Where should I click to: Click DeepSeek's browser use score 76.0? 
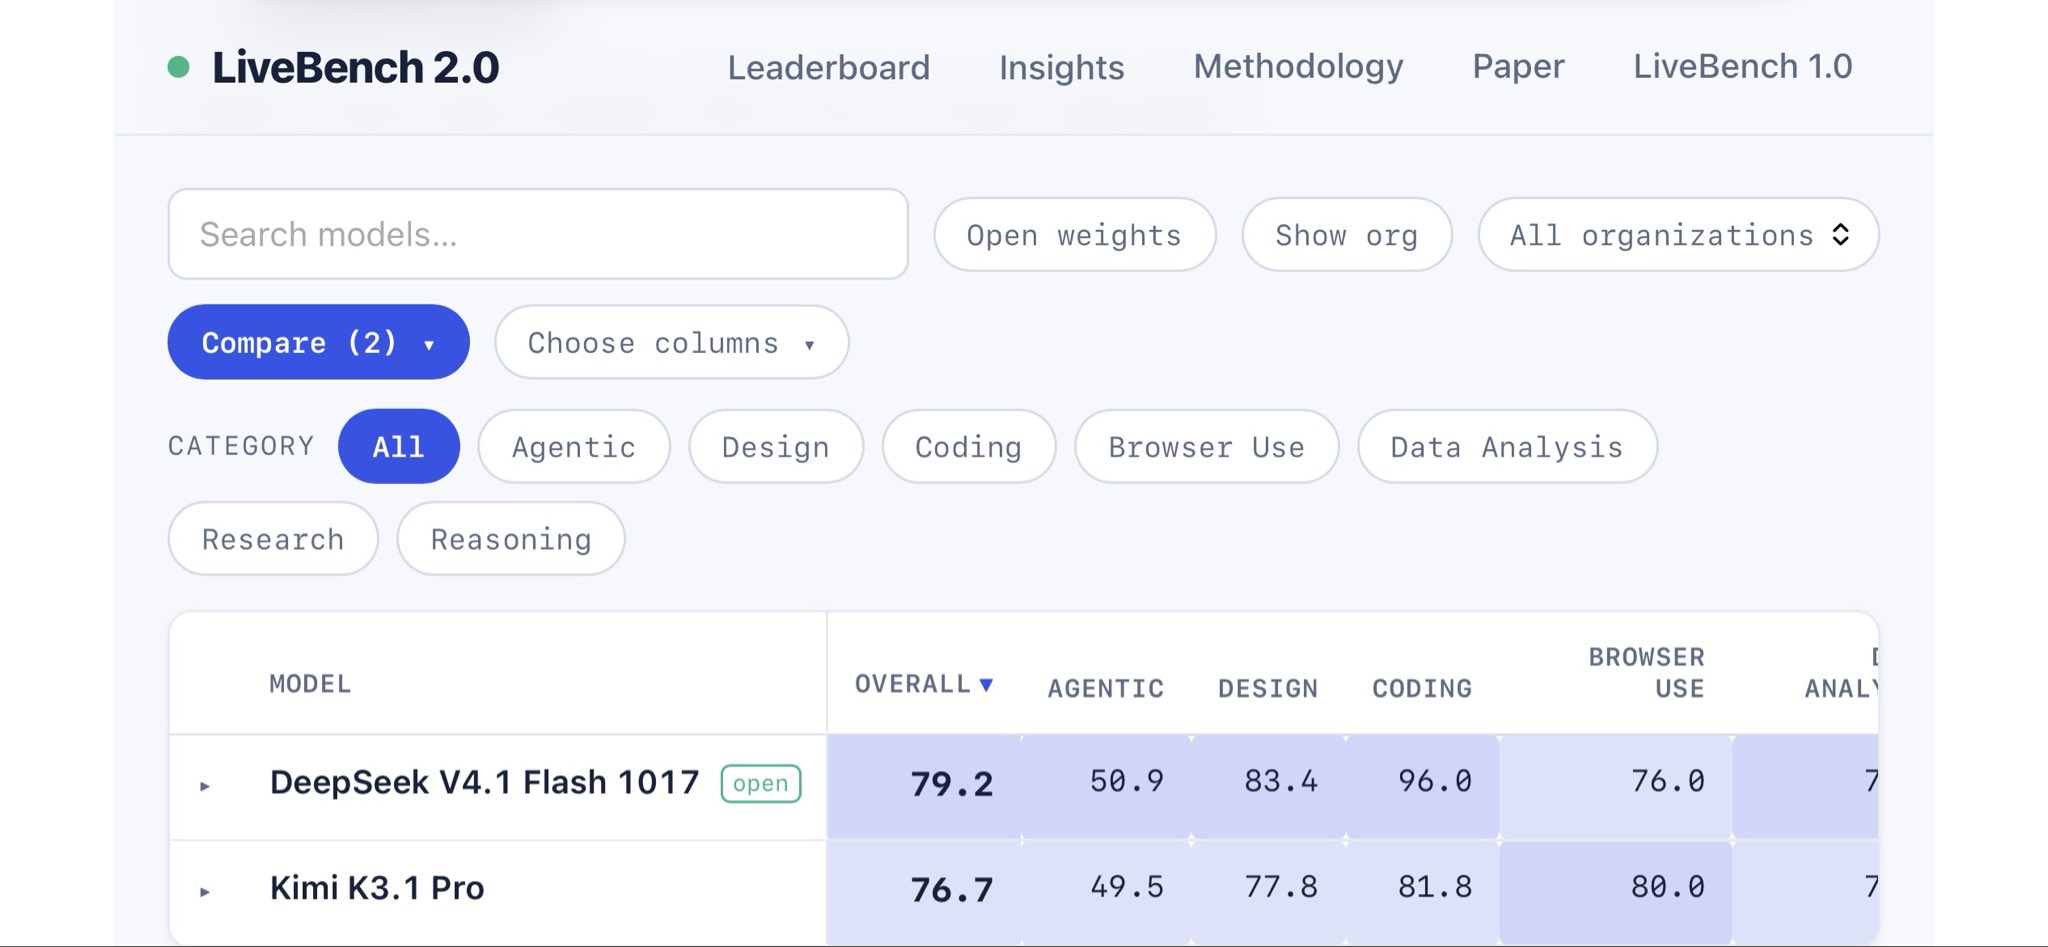point(1667,781)
